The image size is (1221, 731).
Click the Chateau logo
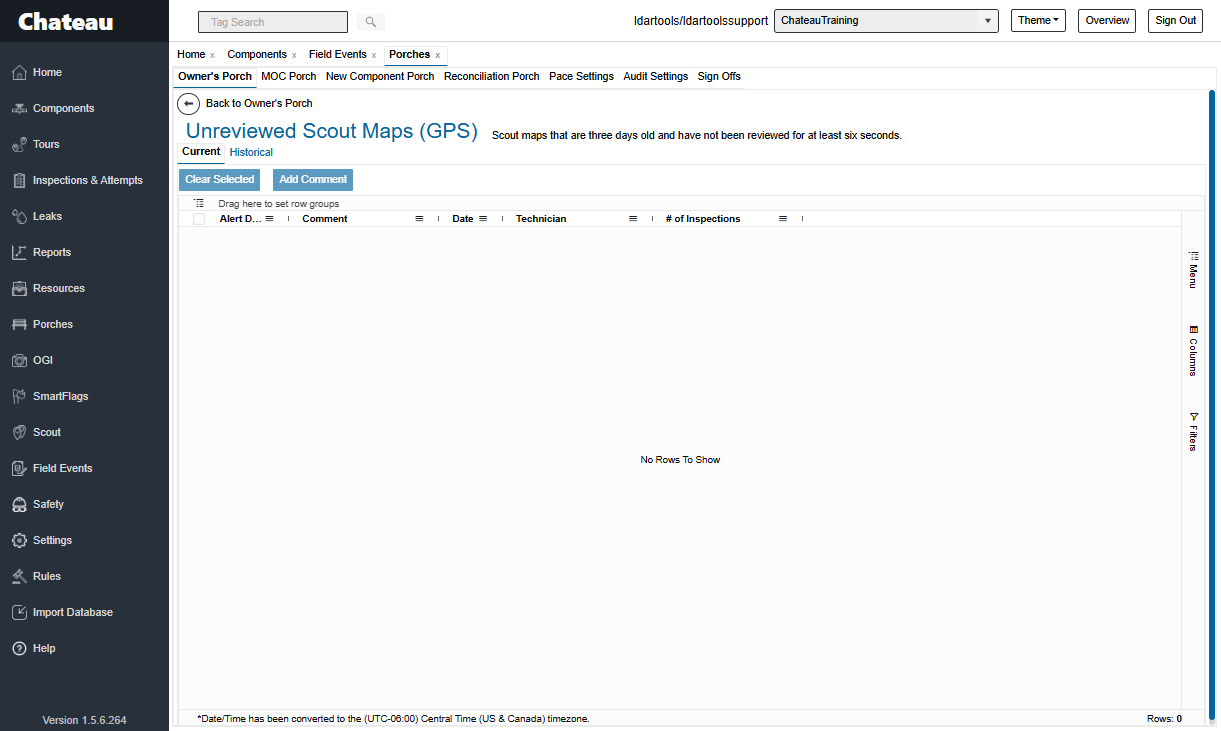click(x=66, y=21)
